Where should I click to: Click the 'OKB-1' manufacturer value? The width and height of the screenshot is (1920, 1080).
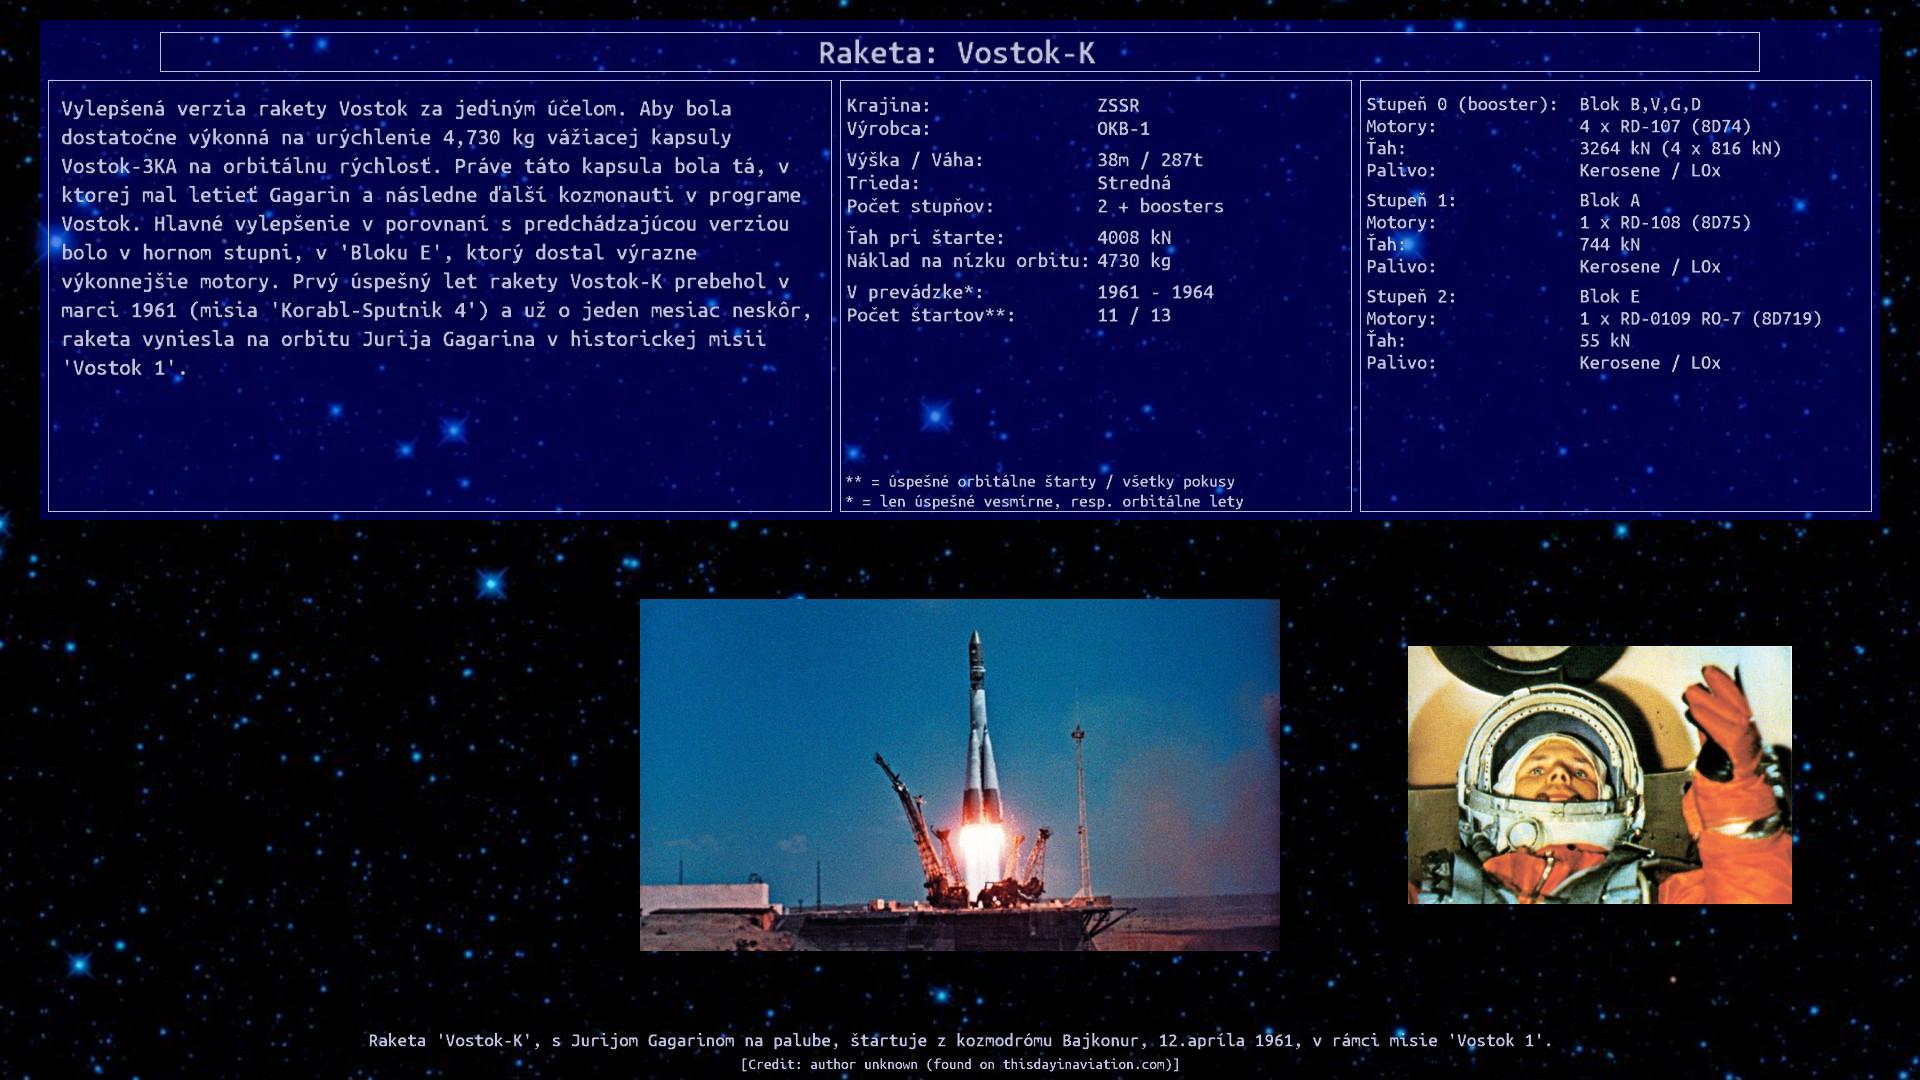(1123, 128)
